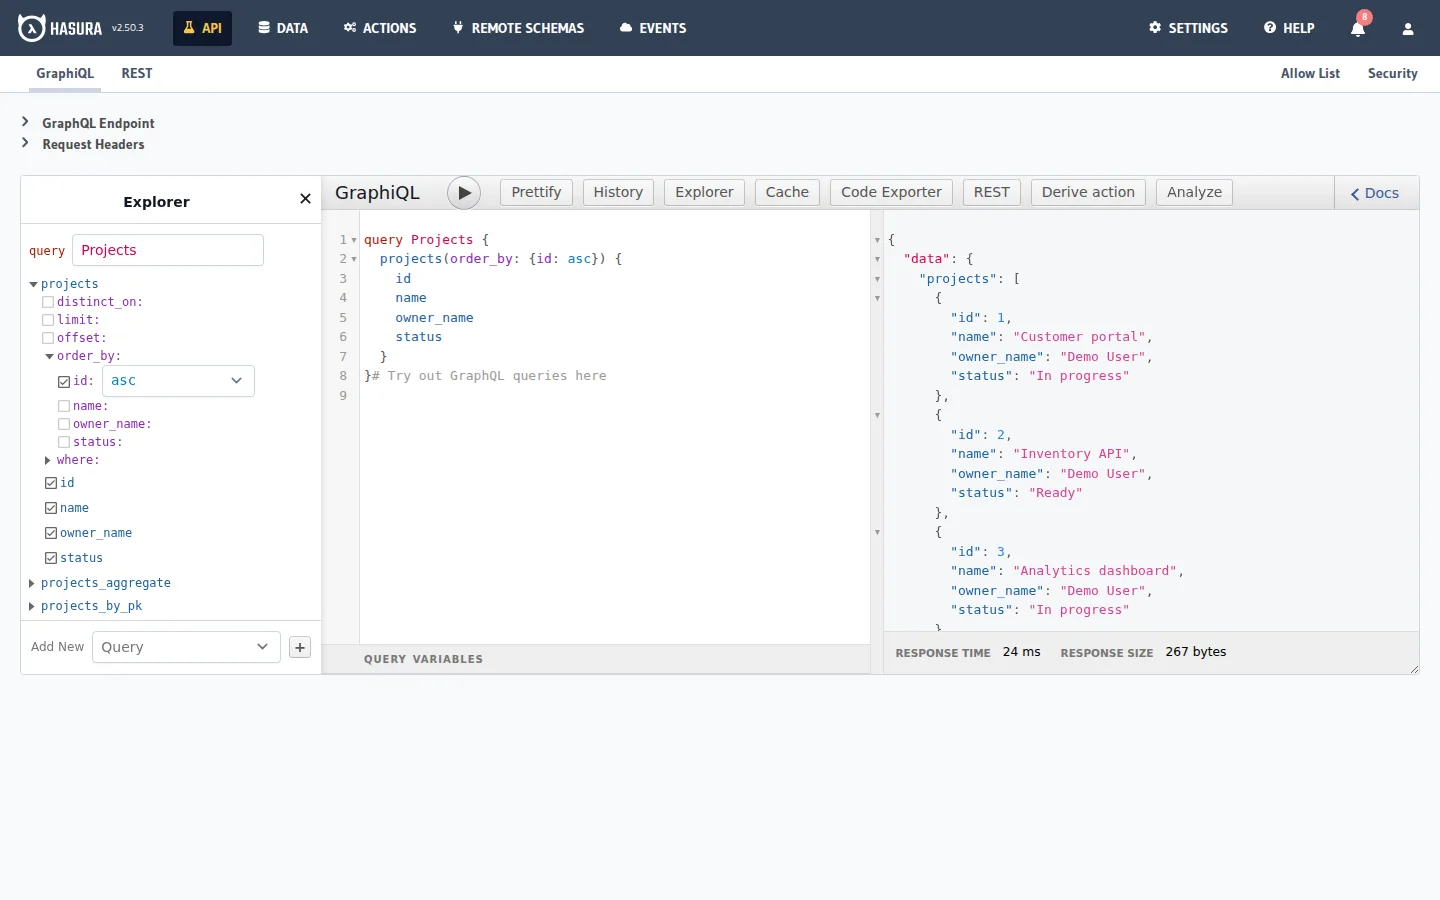Open the Actions section
Image resolution: width=1440 pixels, height=900 pixels.
tap(380, 28)
